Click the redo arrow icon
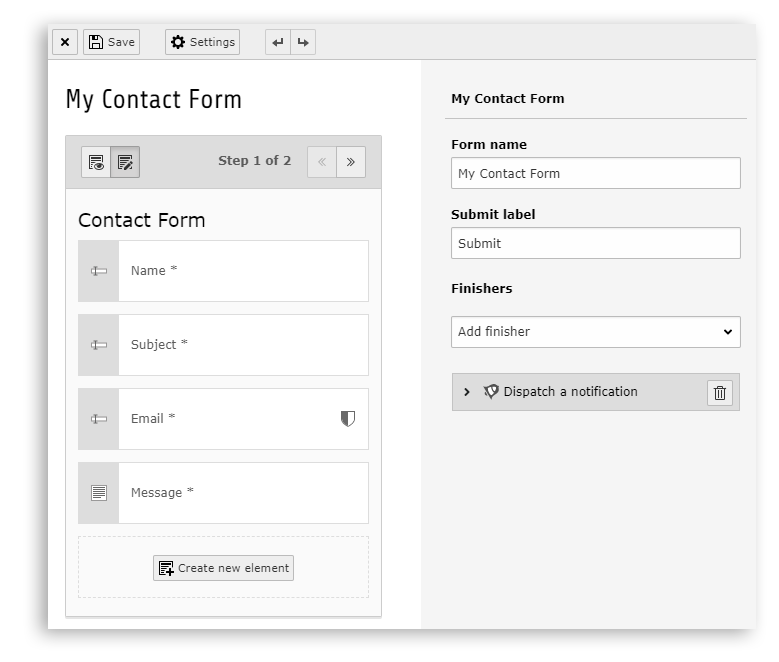This screenshot has height=662, width=779. [x=302, y=42]
